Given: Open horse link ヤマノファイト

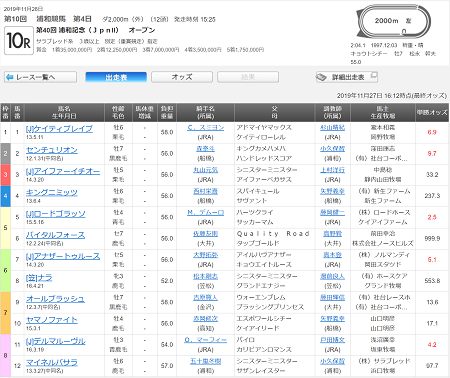Looking at the screenshot, I should click(x=52, y=320).
